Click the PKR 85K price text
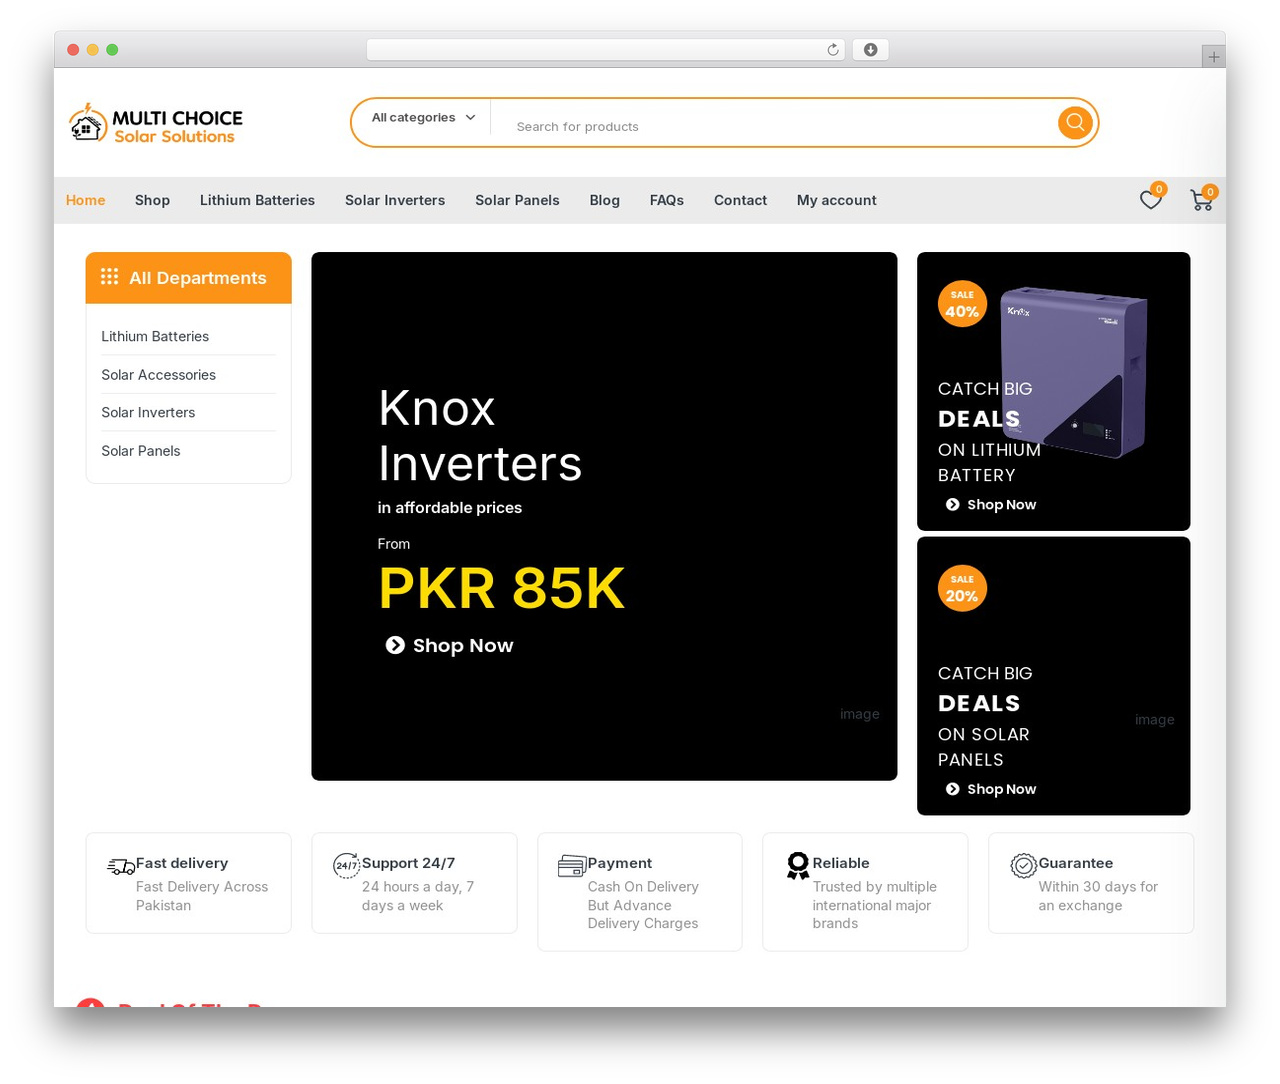 point(501,588)
